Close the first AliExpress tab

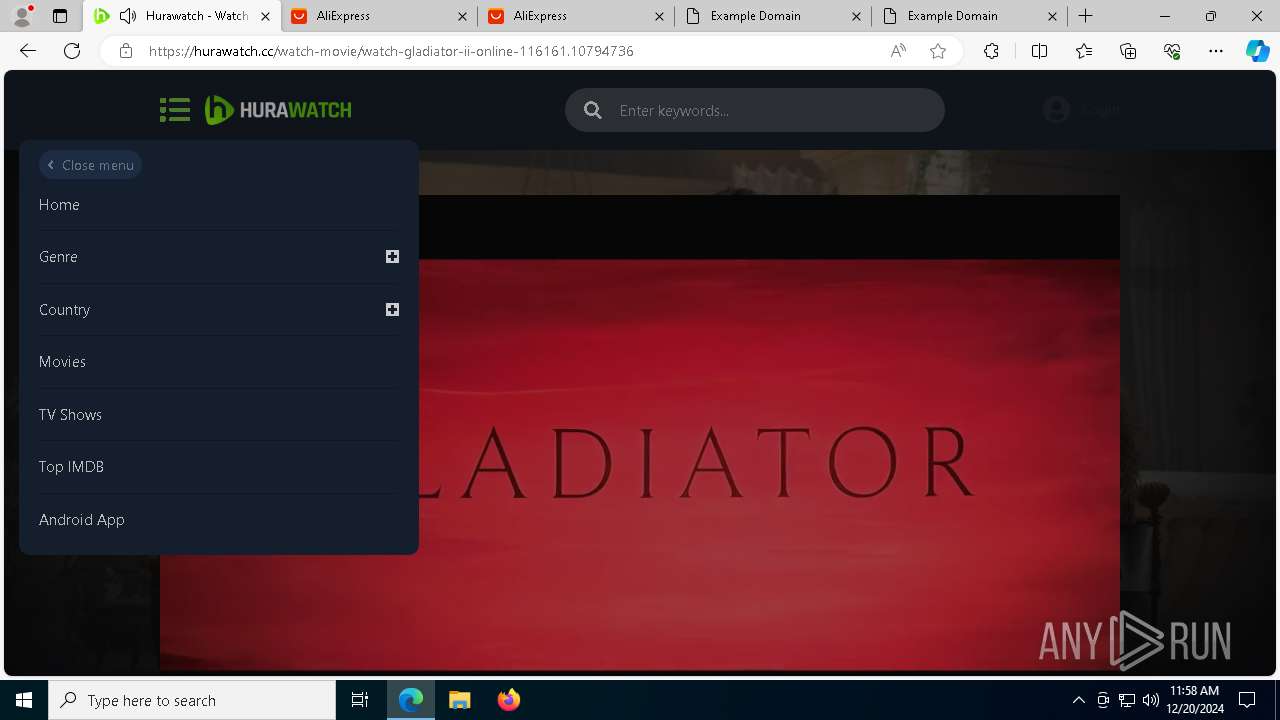tap(462, 16)
